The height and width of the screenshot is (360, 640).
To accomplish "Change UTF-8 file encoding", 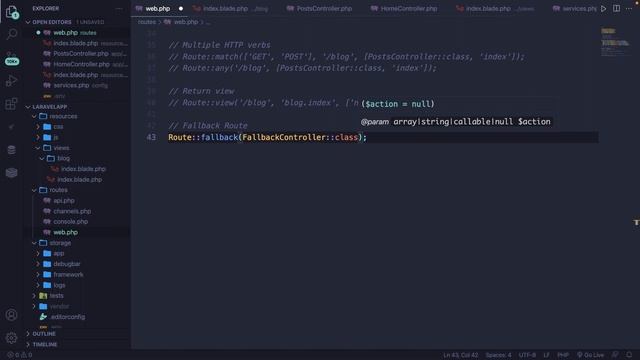I will coord(527,355).
